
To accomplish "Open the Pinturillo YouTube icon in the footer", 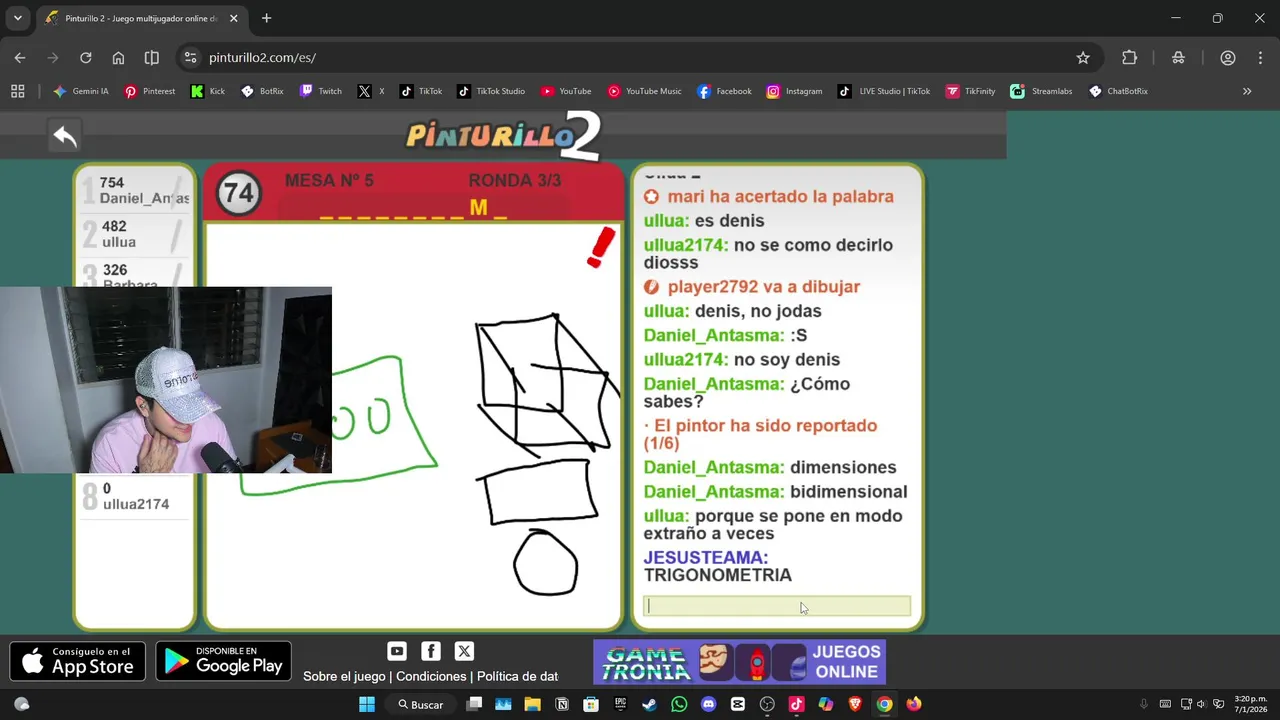I will (x=397, y=651).
